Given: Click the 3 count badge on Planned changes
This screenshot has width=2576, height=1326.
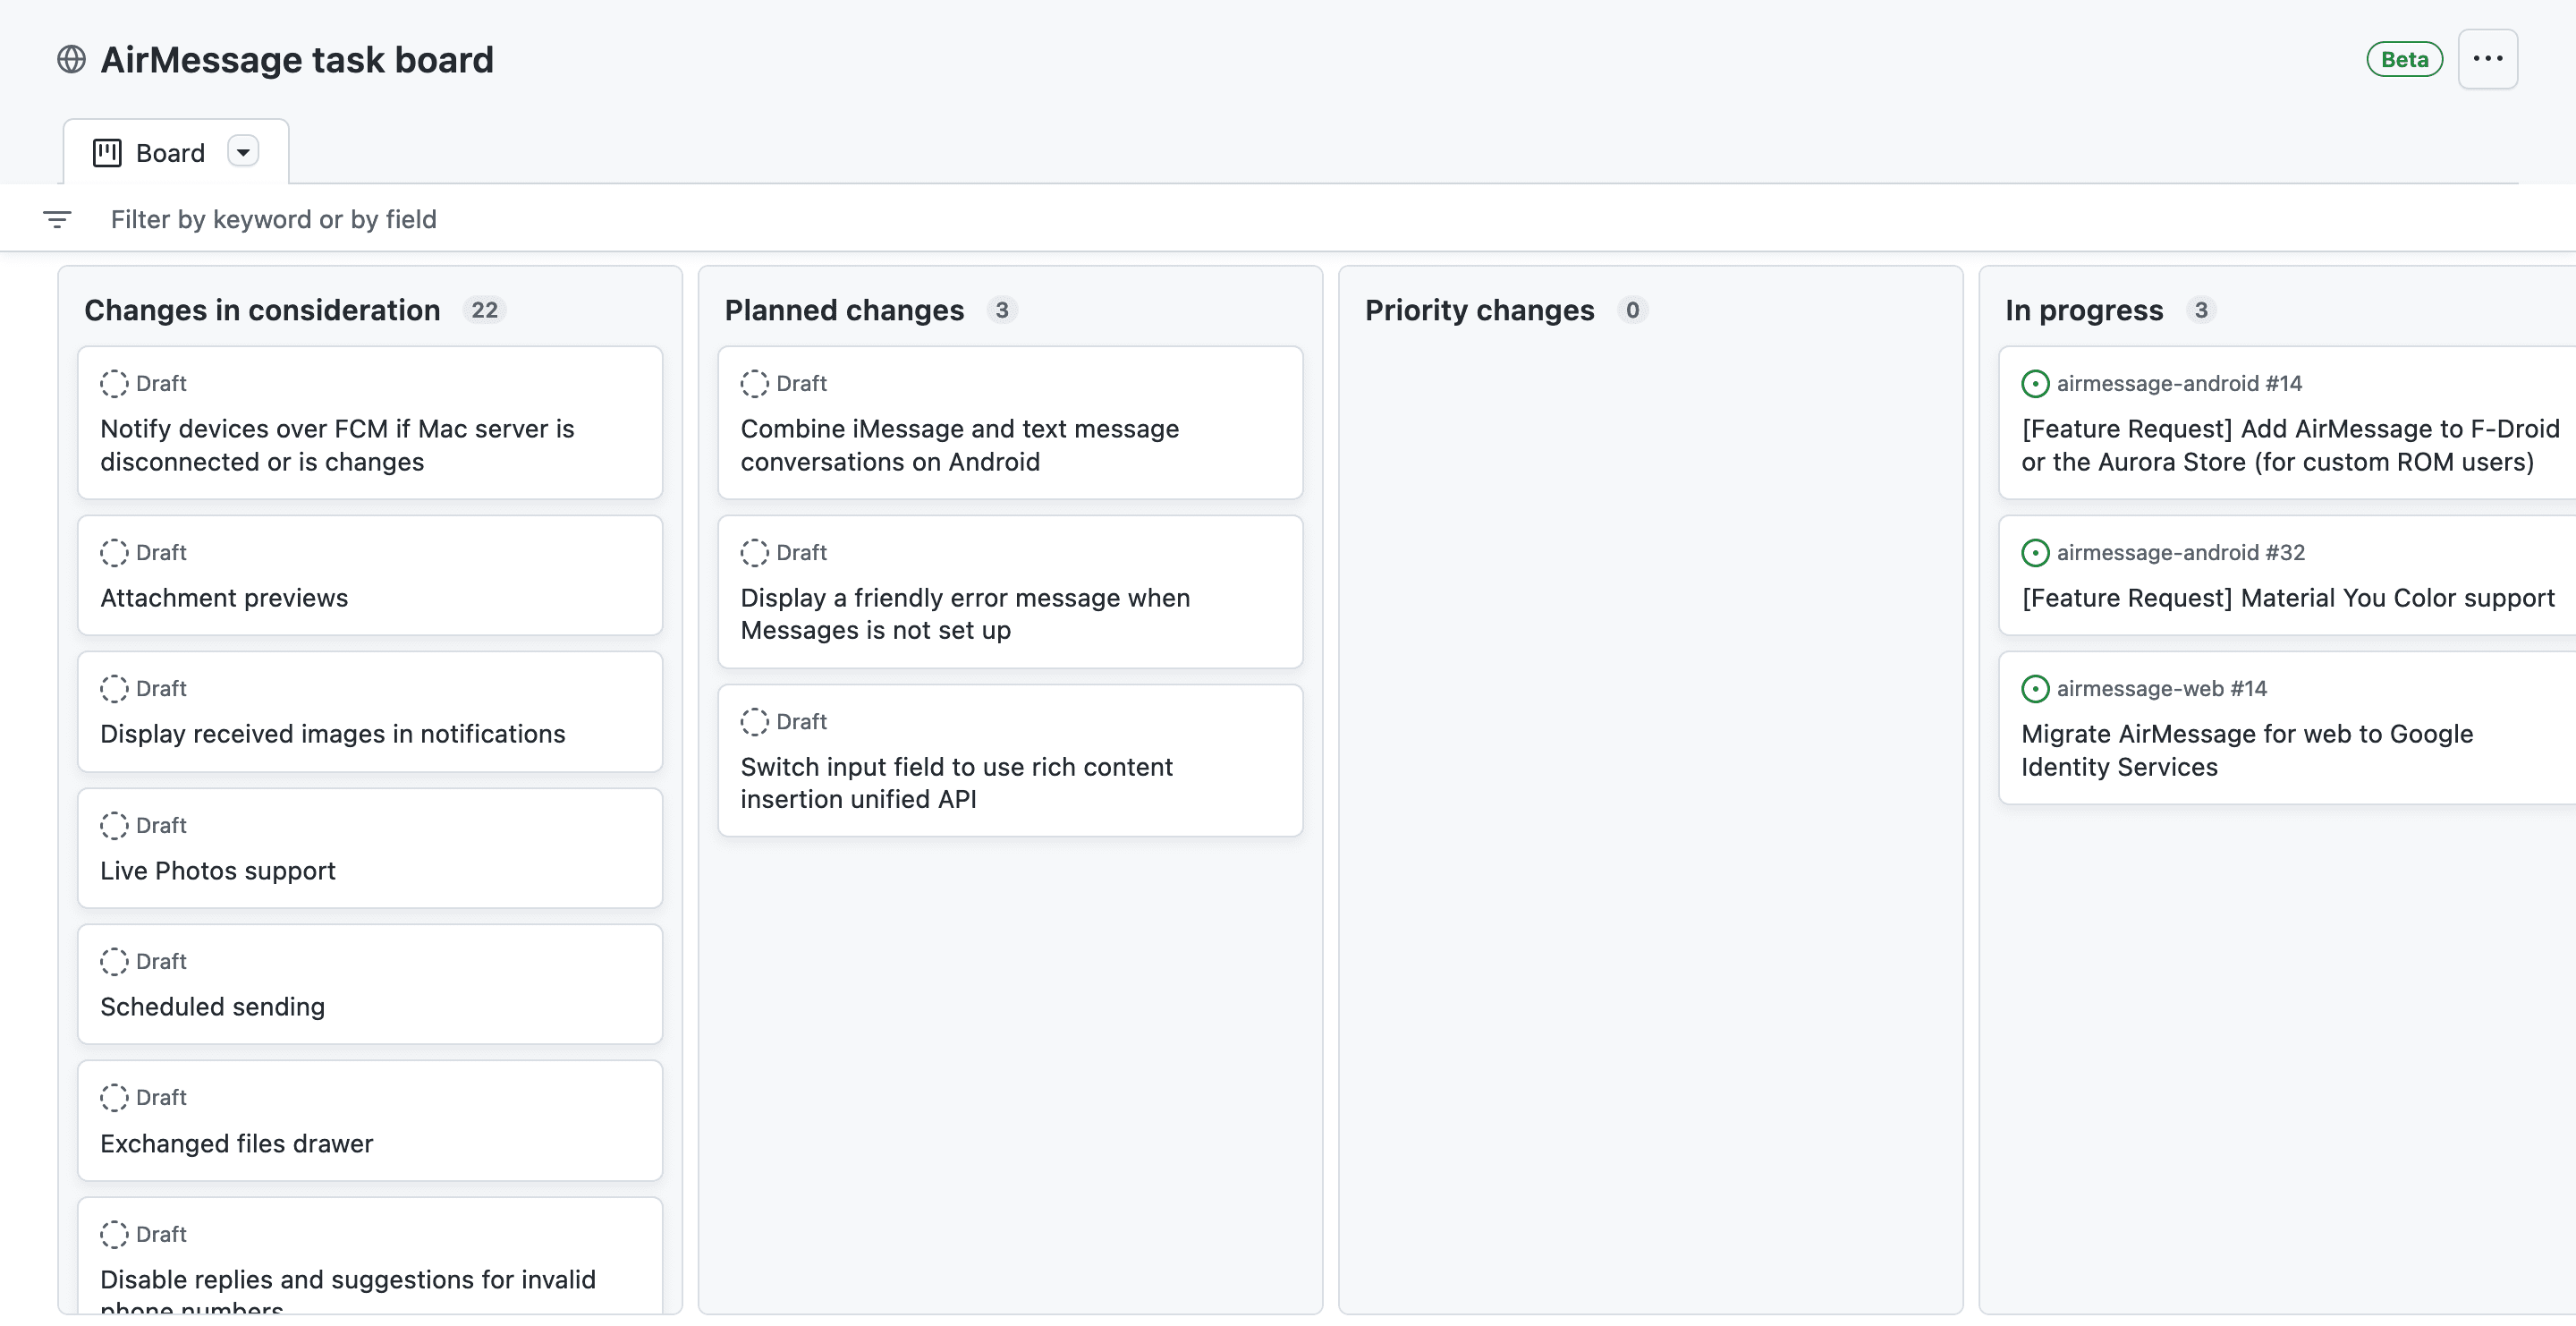Looking at the screenshot, I should coord(1002,310).
